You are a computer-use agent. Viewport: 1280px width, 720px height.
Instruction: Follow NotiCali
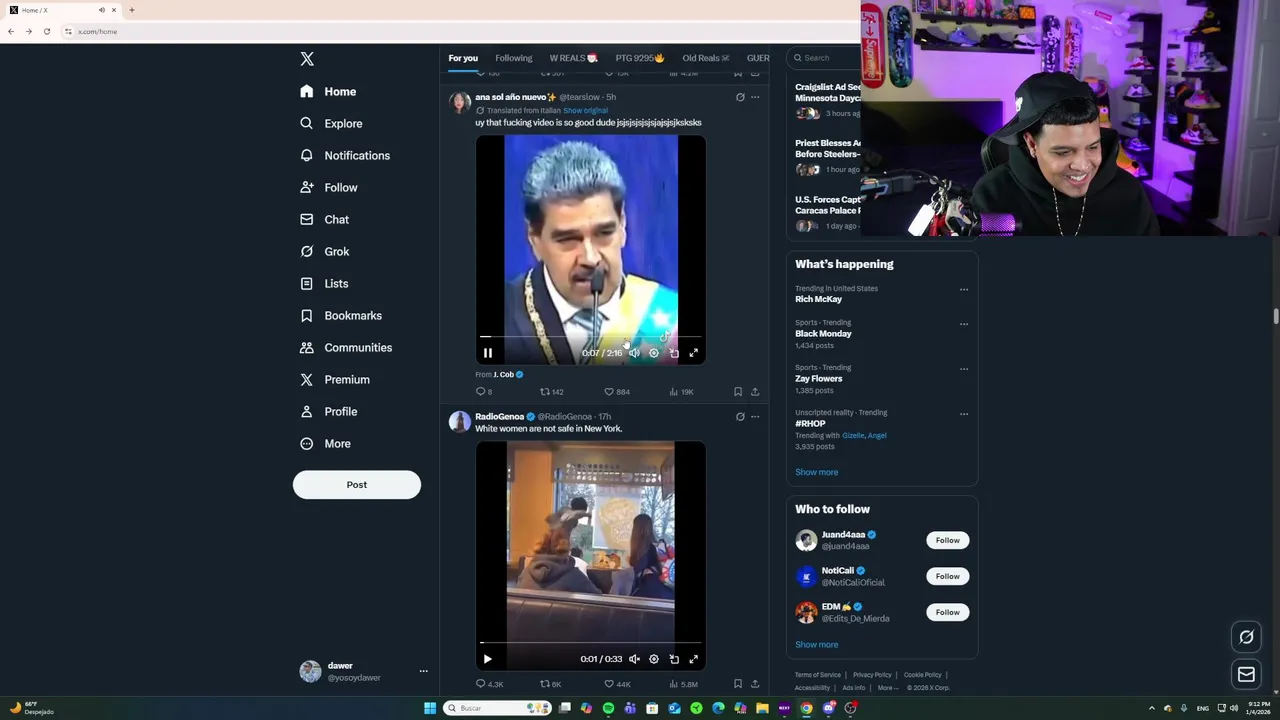click(x=947, y=576)
